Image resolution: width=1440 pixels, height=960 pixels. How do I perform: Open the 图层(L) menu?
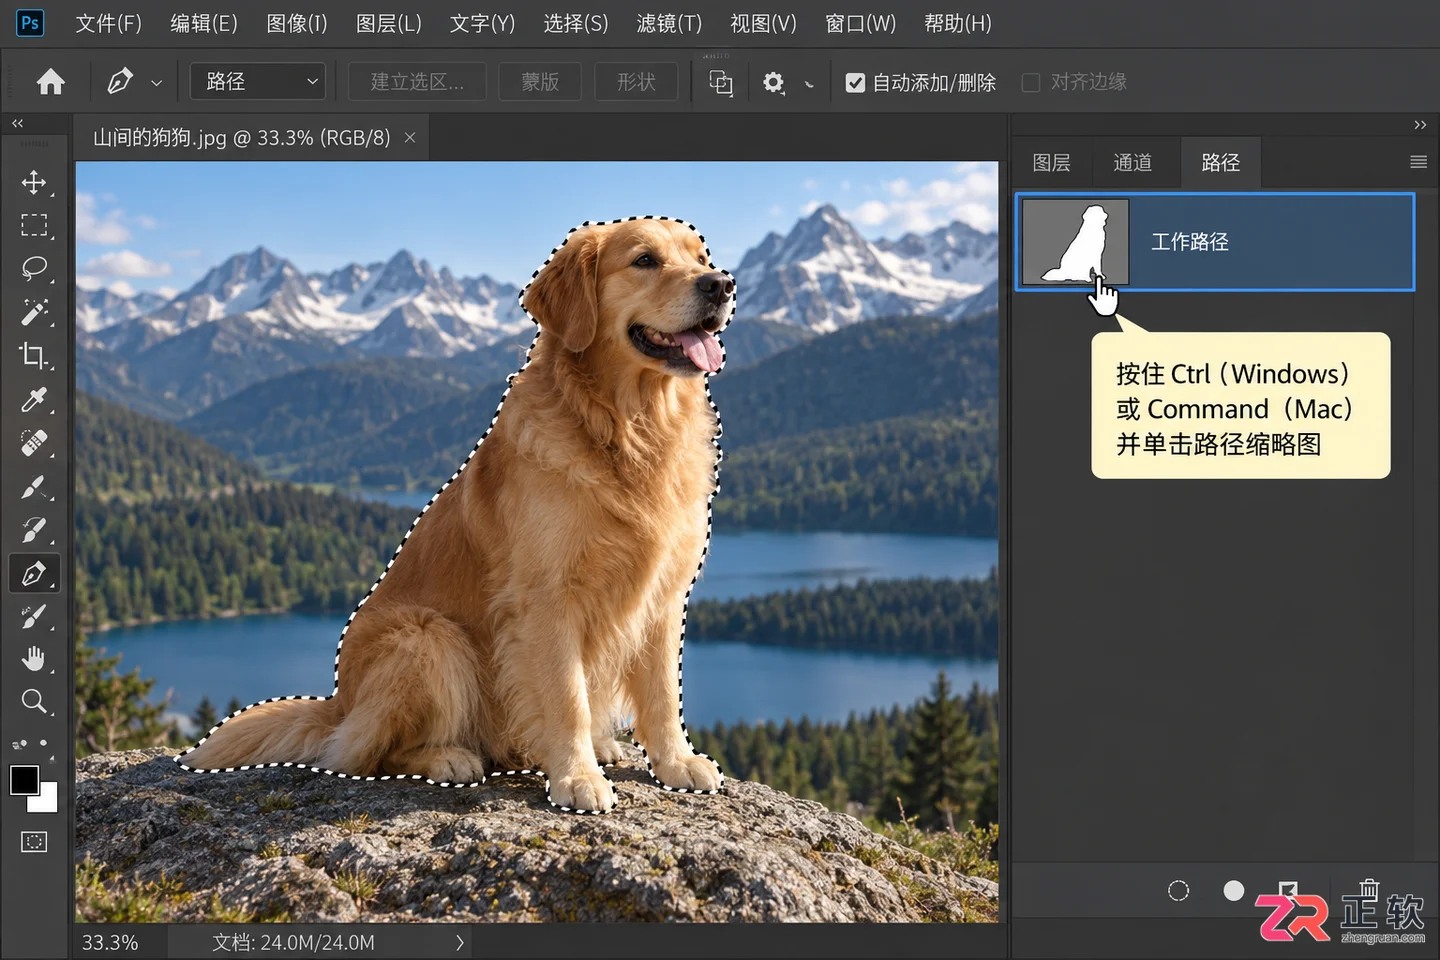pyautogui.click(x=389, y=23)
